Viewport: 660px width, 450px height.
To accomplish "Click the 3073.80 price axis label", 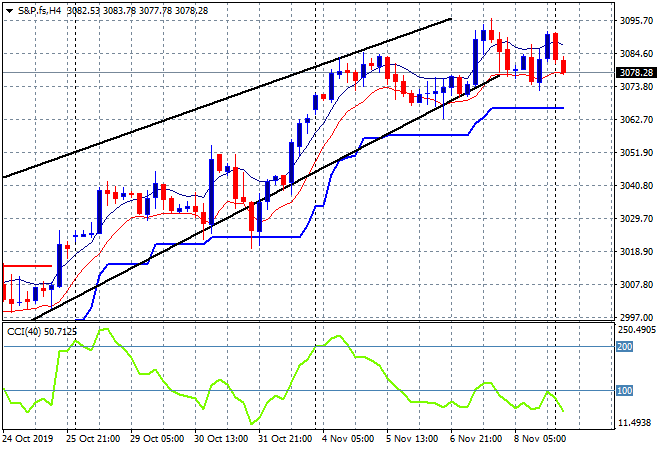I will [x=636, y=87].
